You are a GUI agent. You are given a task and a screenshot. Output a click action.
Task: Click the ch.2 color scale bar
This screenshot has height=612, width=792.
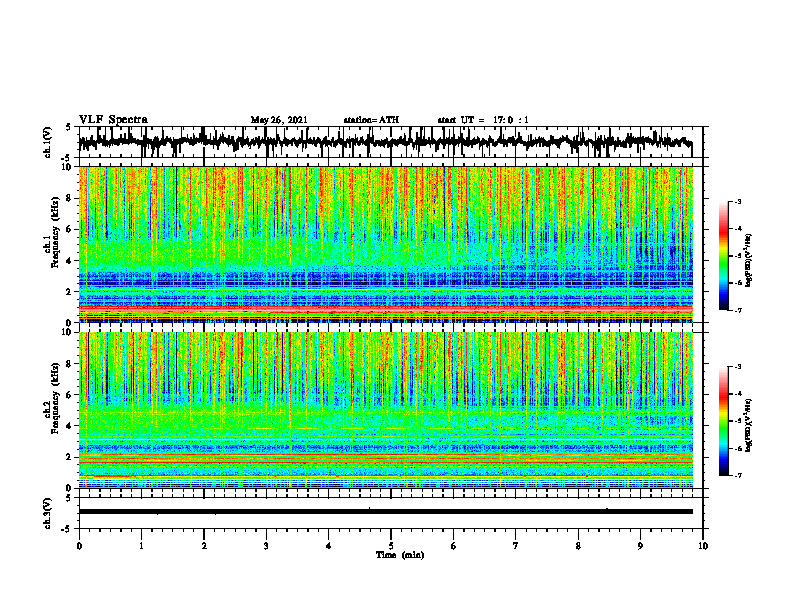tap(724, 421)
